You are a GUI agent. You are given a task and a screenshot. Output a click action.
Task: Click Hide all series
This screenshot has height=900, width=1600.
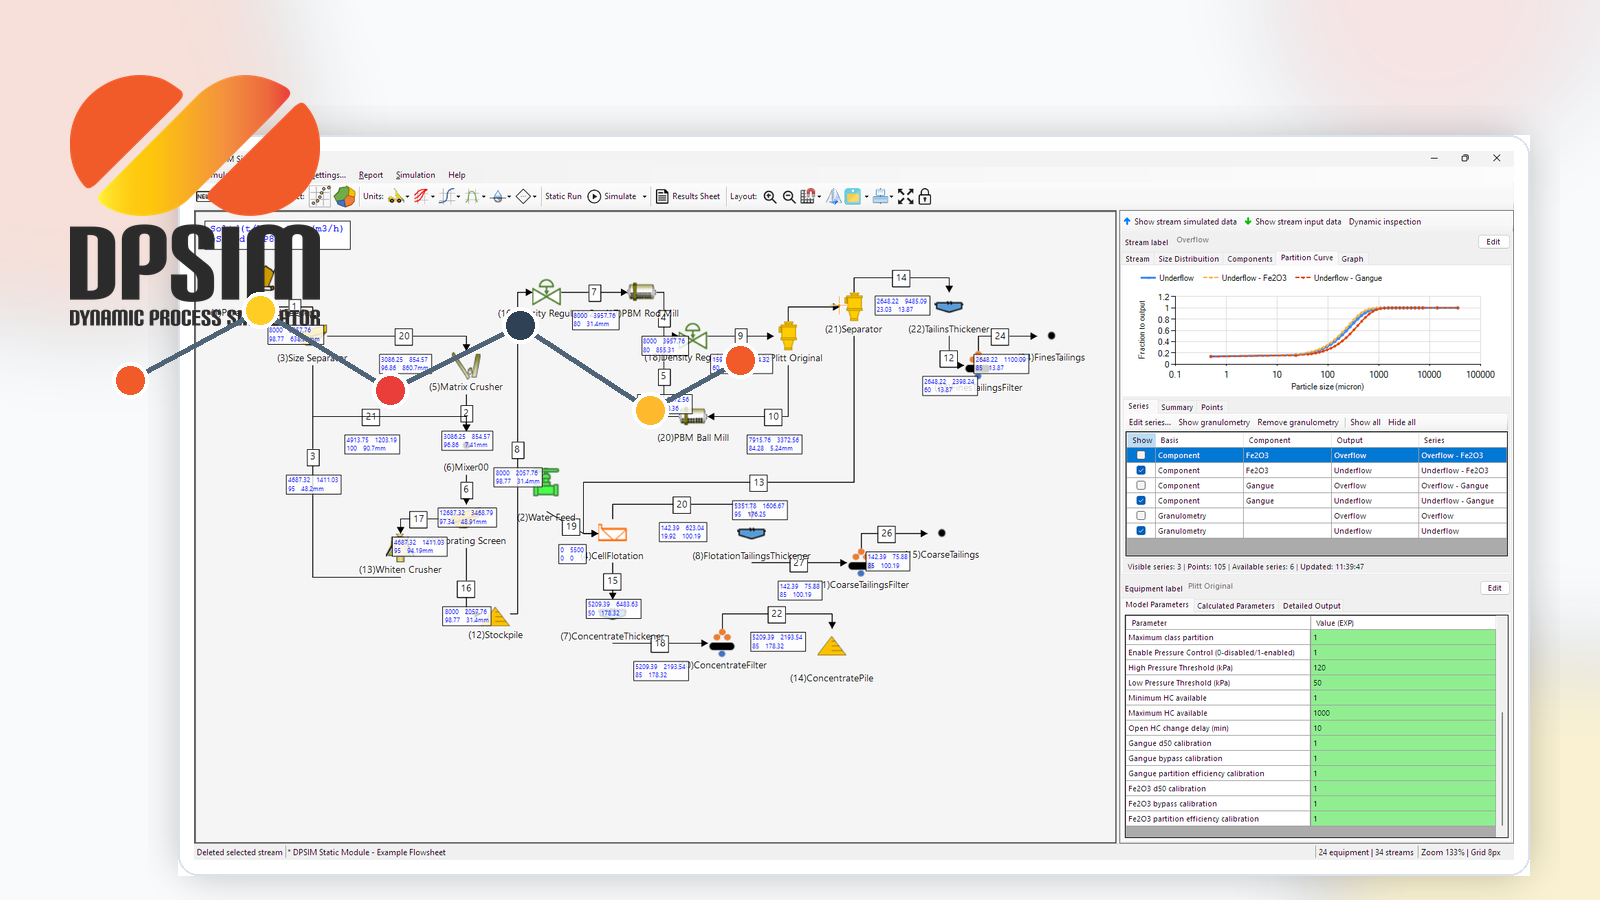click(1402, 422)
